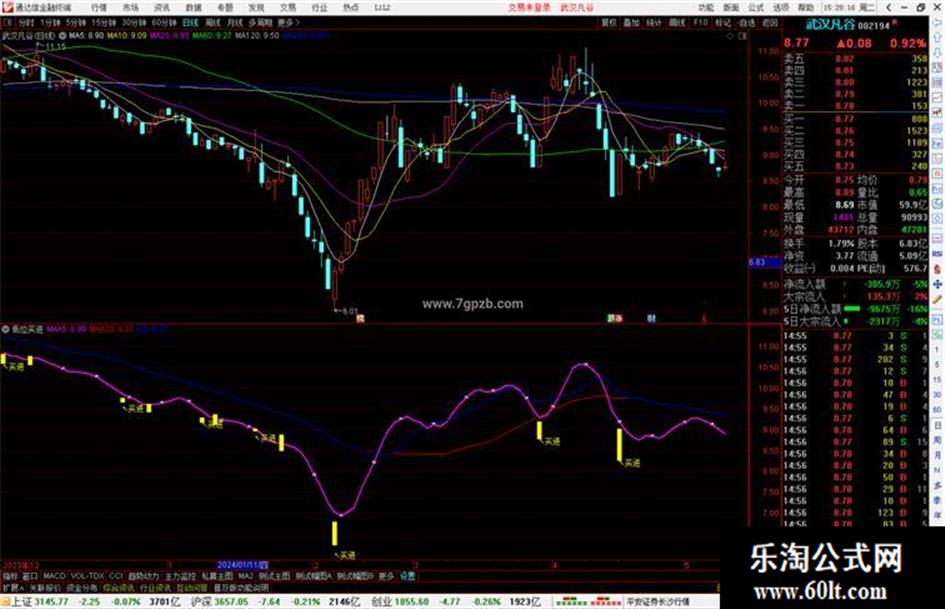
Task: Click the back arrow beside window controls
Action: click(x=888, y=7)
